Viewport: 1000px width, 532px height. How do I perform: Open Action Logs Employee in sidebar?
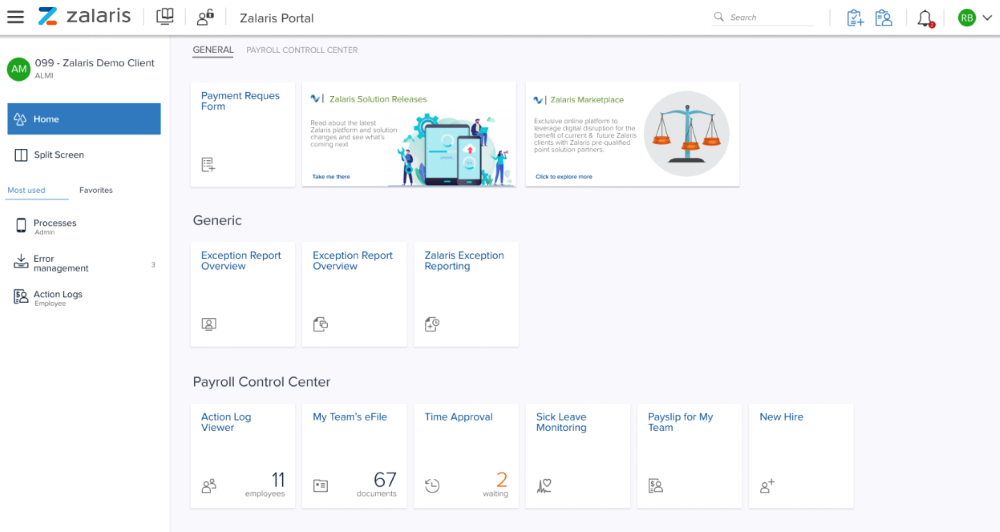pos(84,298)
